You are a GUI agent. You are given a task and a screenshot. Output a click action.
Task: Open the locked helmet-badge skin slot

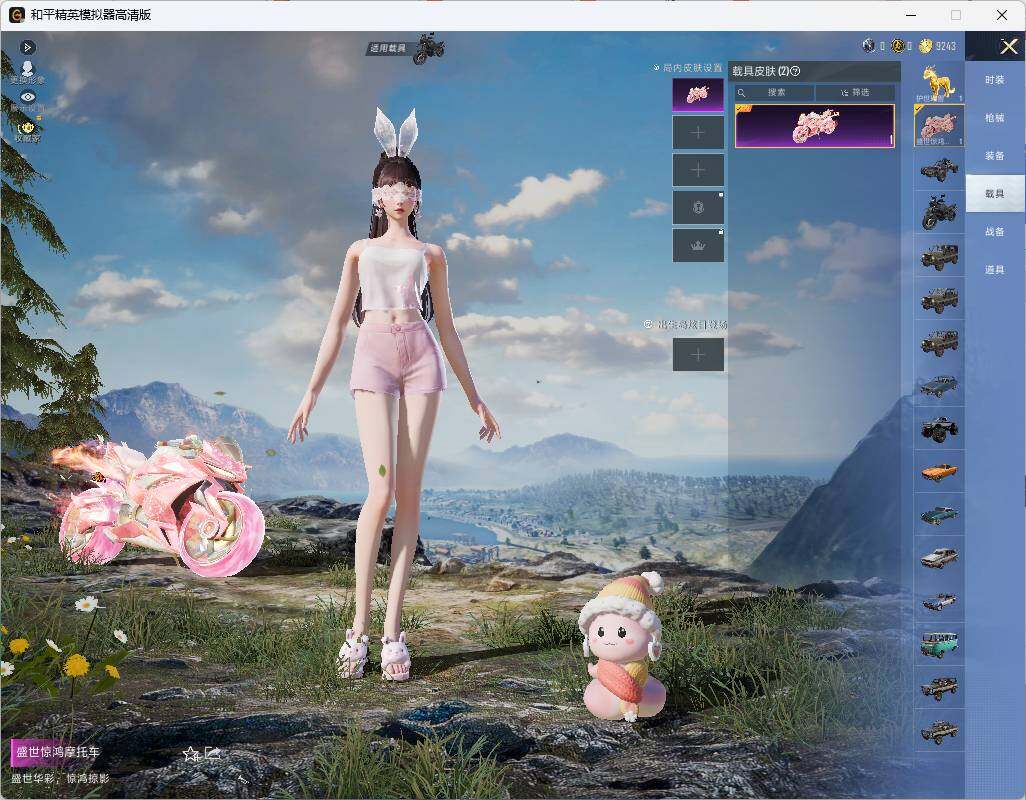coord(698,208)
